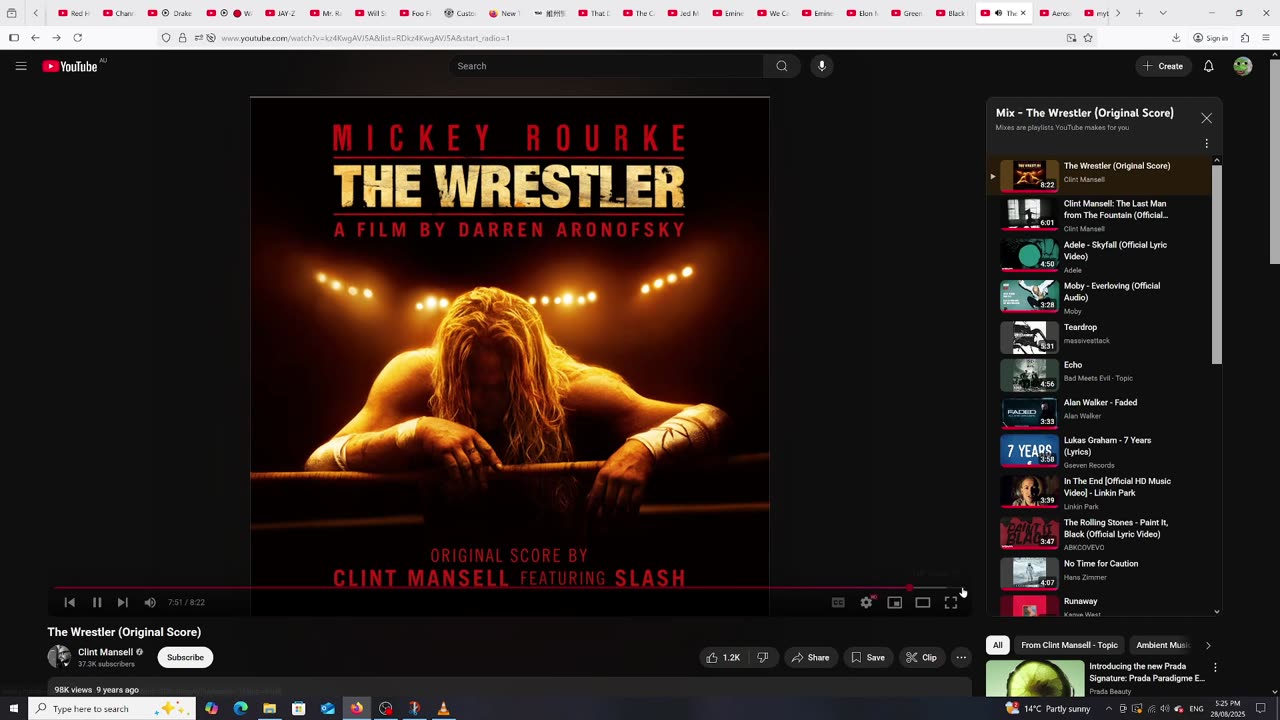The image size is (1280, 720).
Task: Start voice search with the microphone
Action: (822, 66)
